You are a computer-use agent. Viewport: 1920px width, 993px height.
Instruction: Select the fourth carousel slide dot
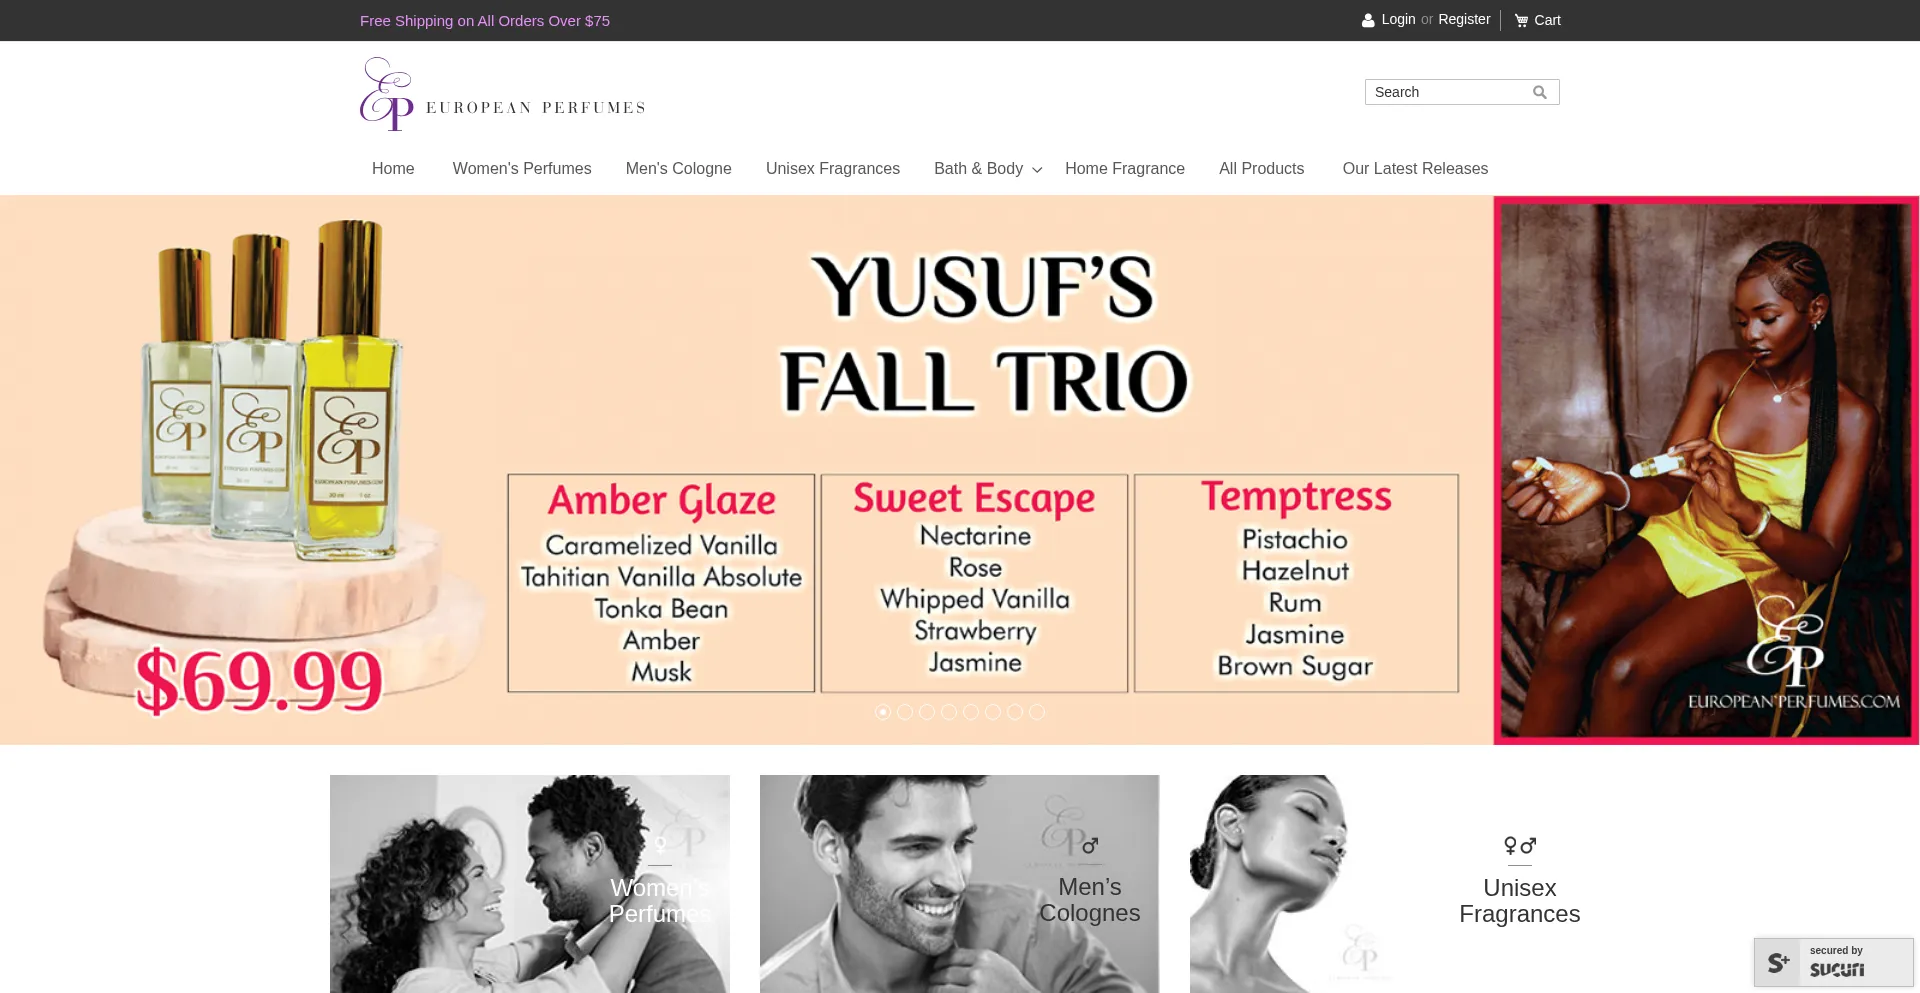(949, 712)
